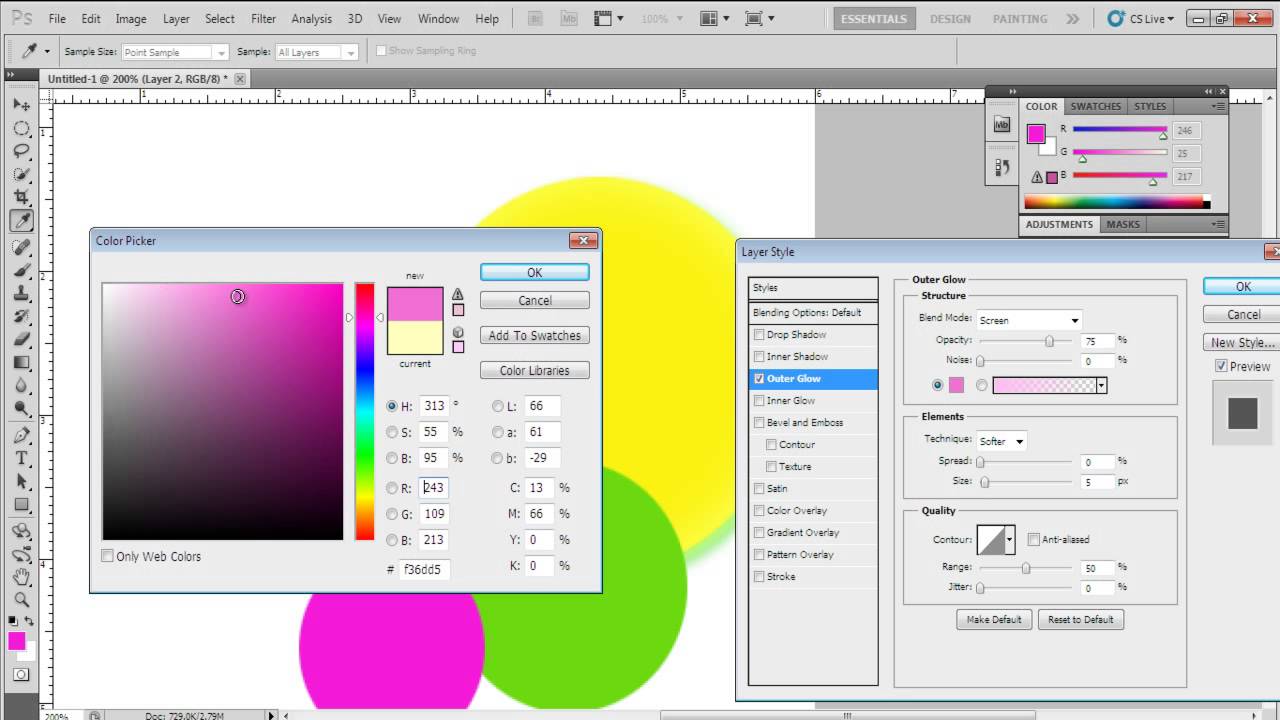Select the Eyedropper tool in toolbox
The image size is (1280, 720).
point(20,221)
